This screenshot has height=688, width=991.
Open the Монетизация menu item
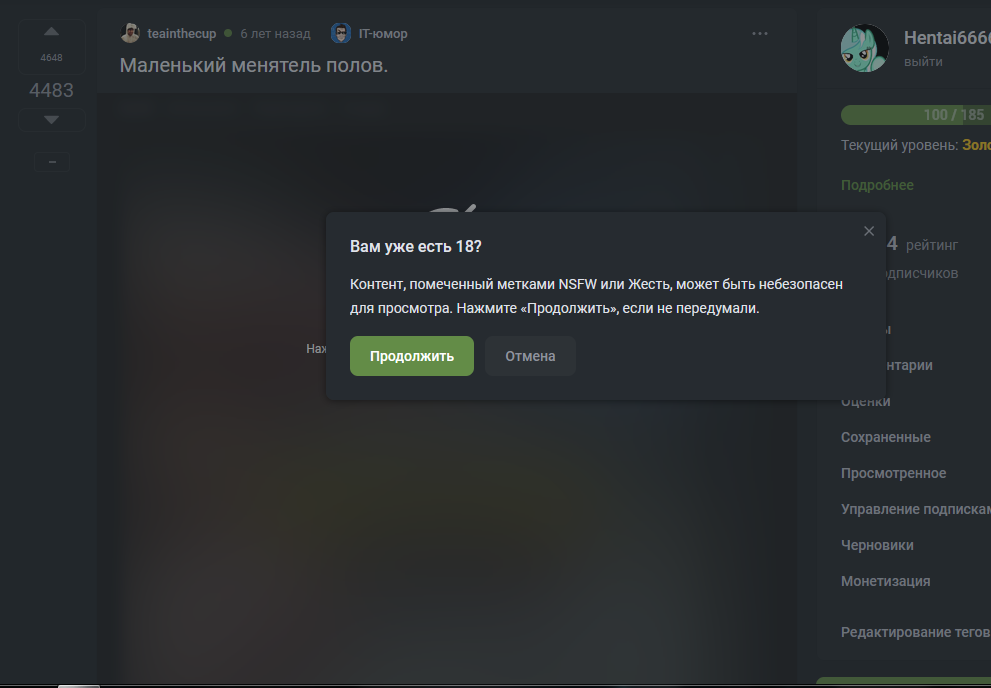point(885,581)
